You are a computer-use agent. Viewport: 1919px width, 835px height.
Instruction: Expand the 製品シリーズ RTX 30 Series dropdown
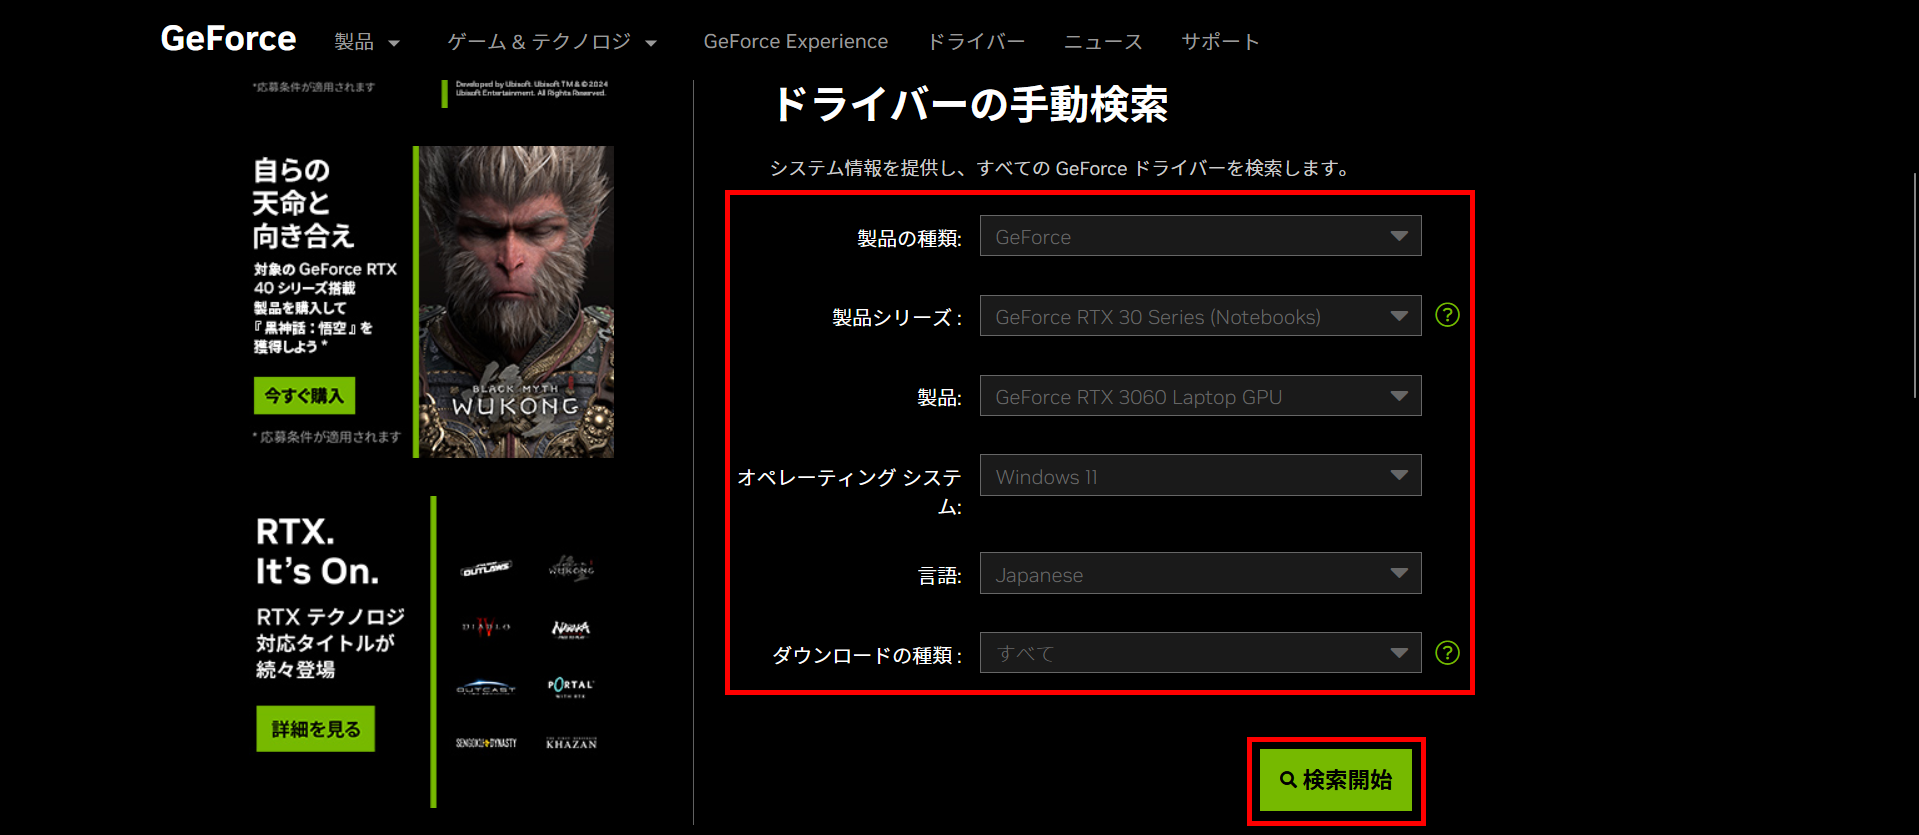point(1200,316)
